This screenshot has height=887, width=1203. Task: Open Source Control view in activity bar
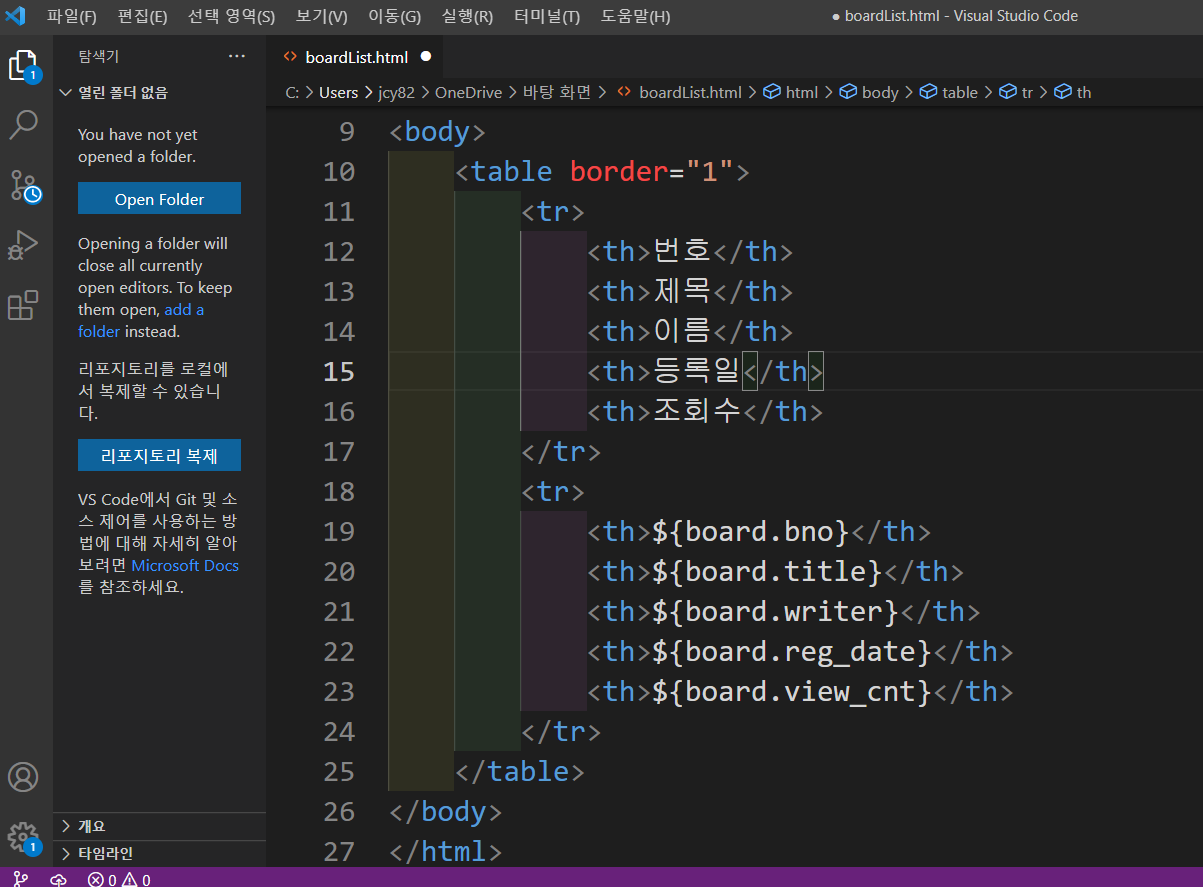(25, 186)
